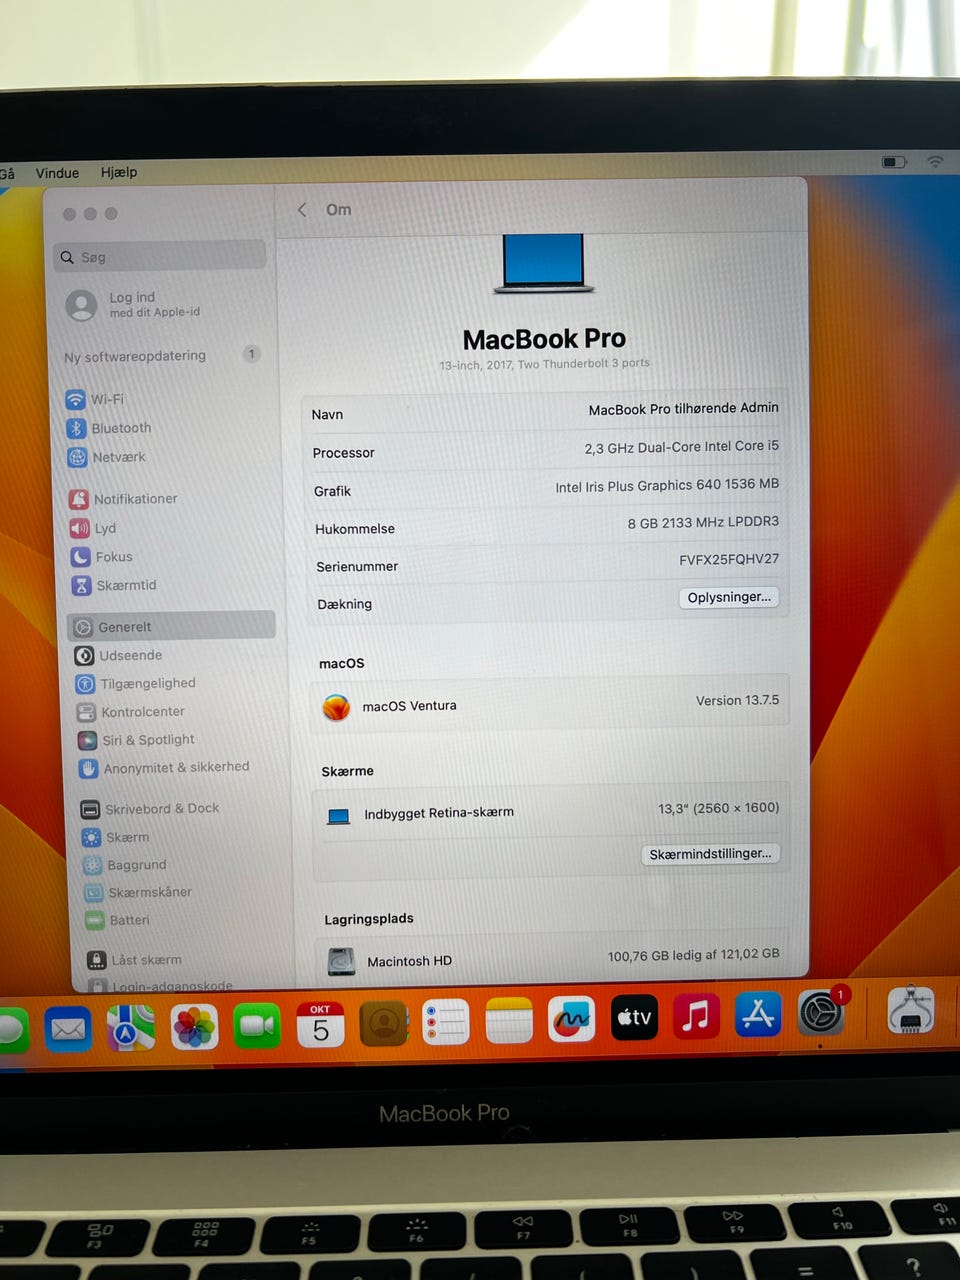Open Bluetooth settings in sidebar
Viewport: 960px width, 1280px height.
tap(108, 428)
